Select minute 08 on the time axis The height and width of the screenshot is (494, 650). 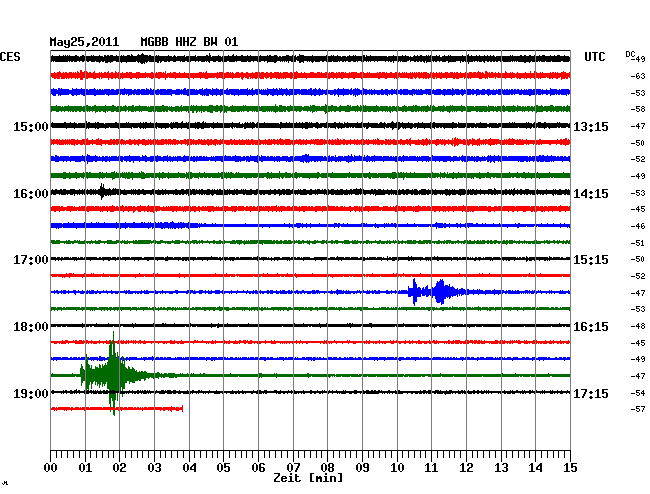point(327,467)
